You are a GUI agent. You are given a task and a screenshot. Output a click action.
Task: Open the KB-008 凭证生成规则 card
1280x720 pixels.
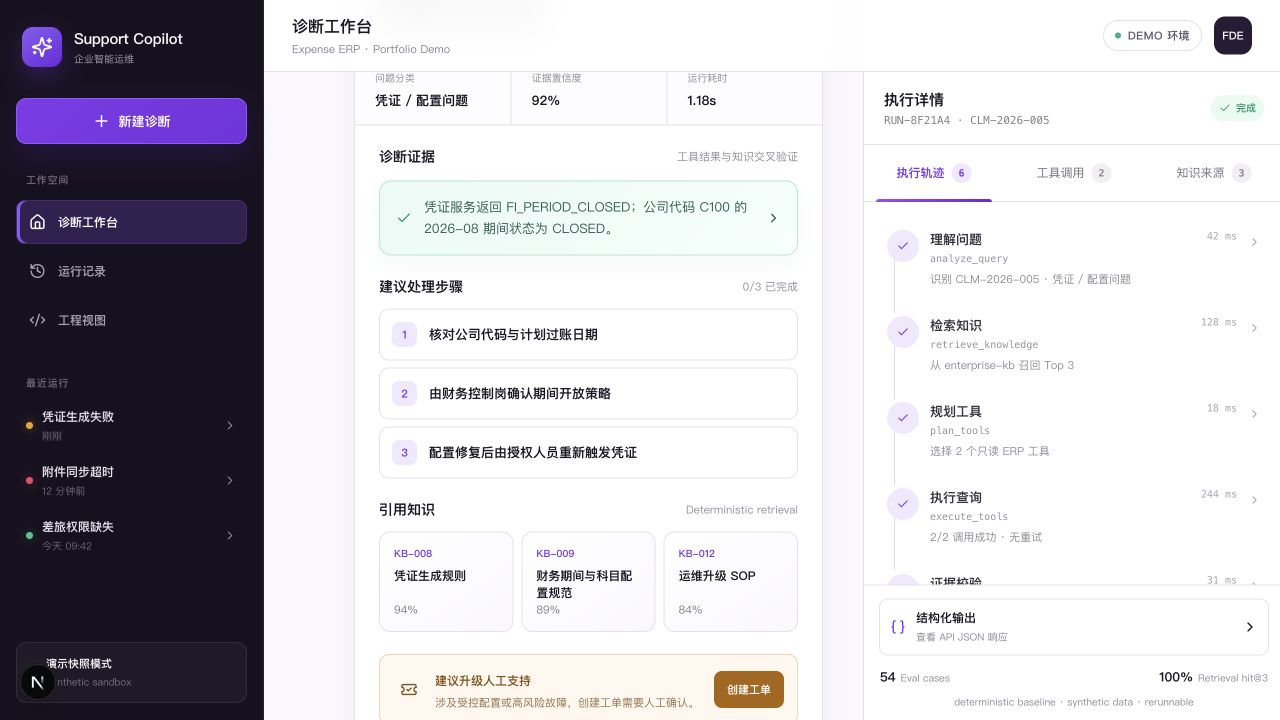(x=446, y=582)
